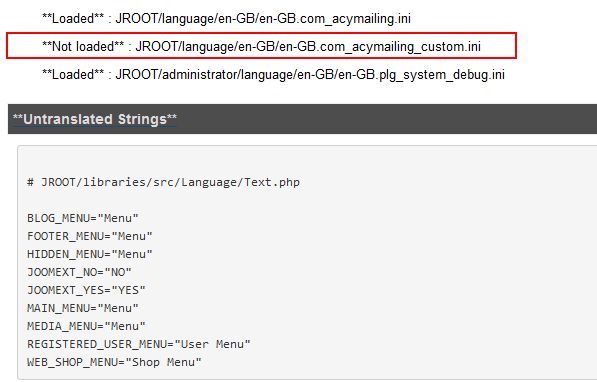Click the HIDDEN_MENU="Menu" line

click(90, 254)
